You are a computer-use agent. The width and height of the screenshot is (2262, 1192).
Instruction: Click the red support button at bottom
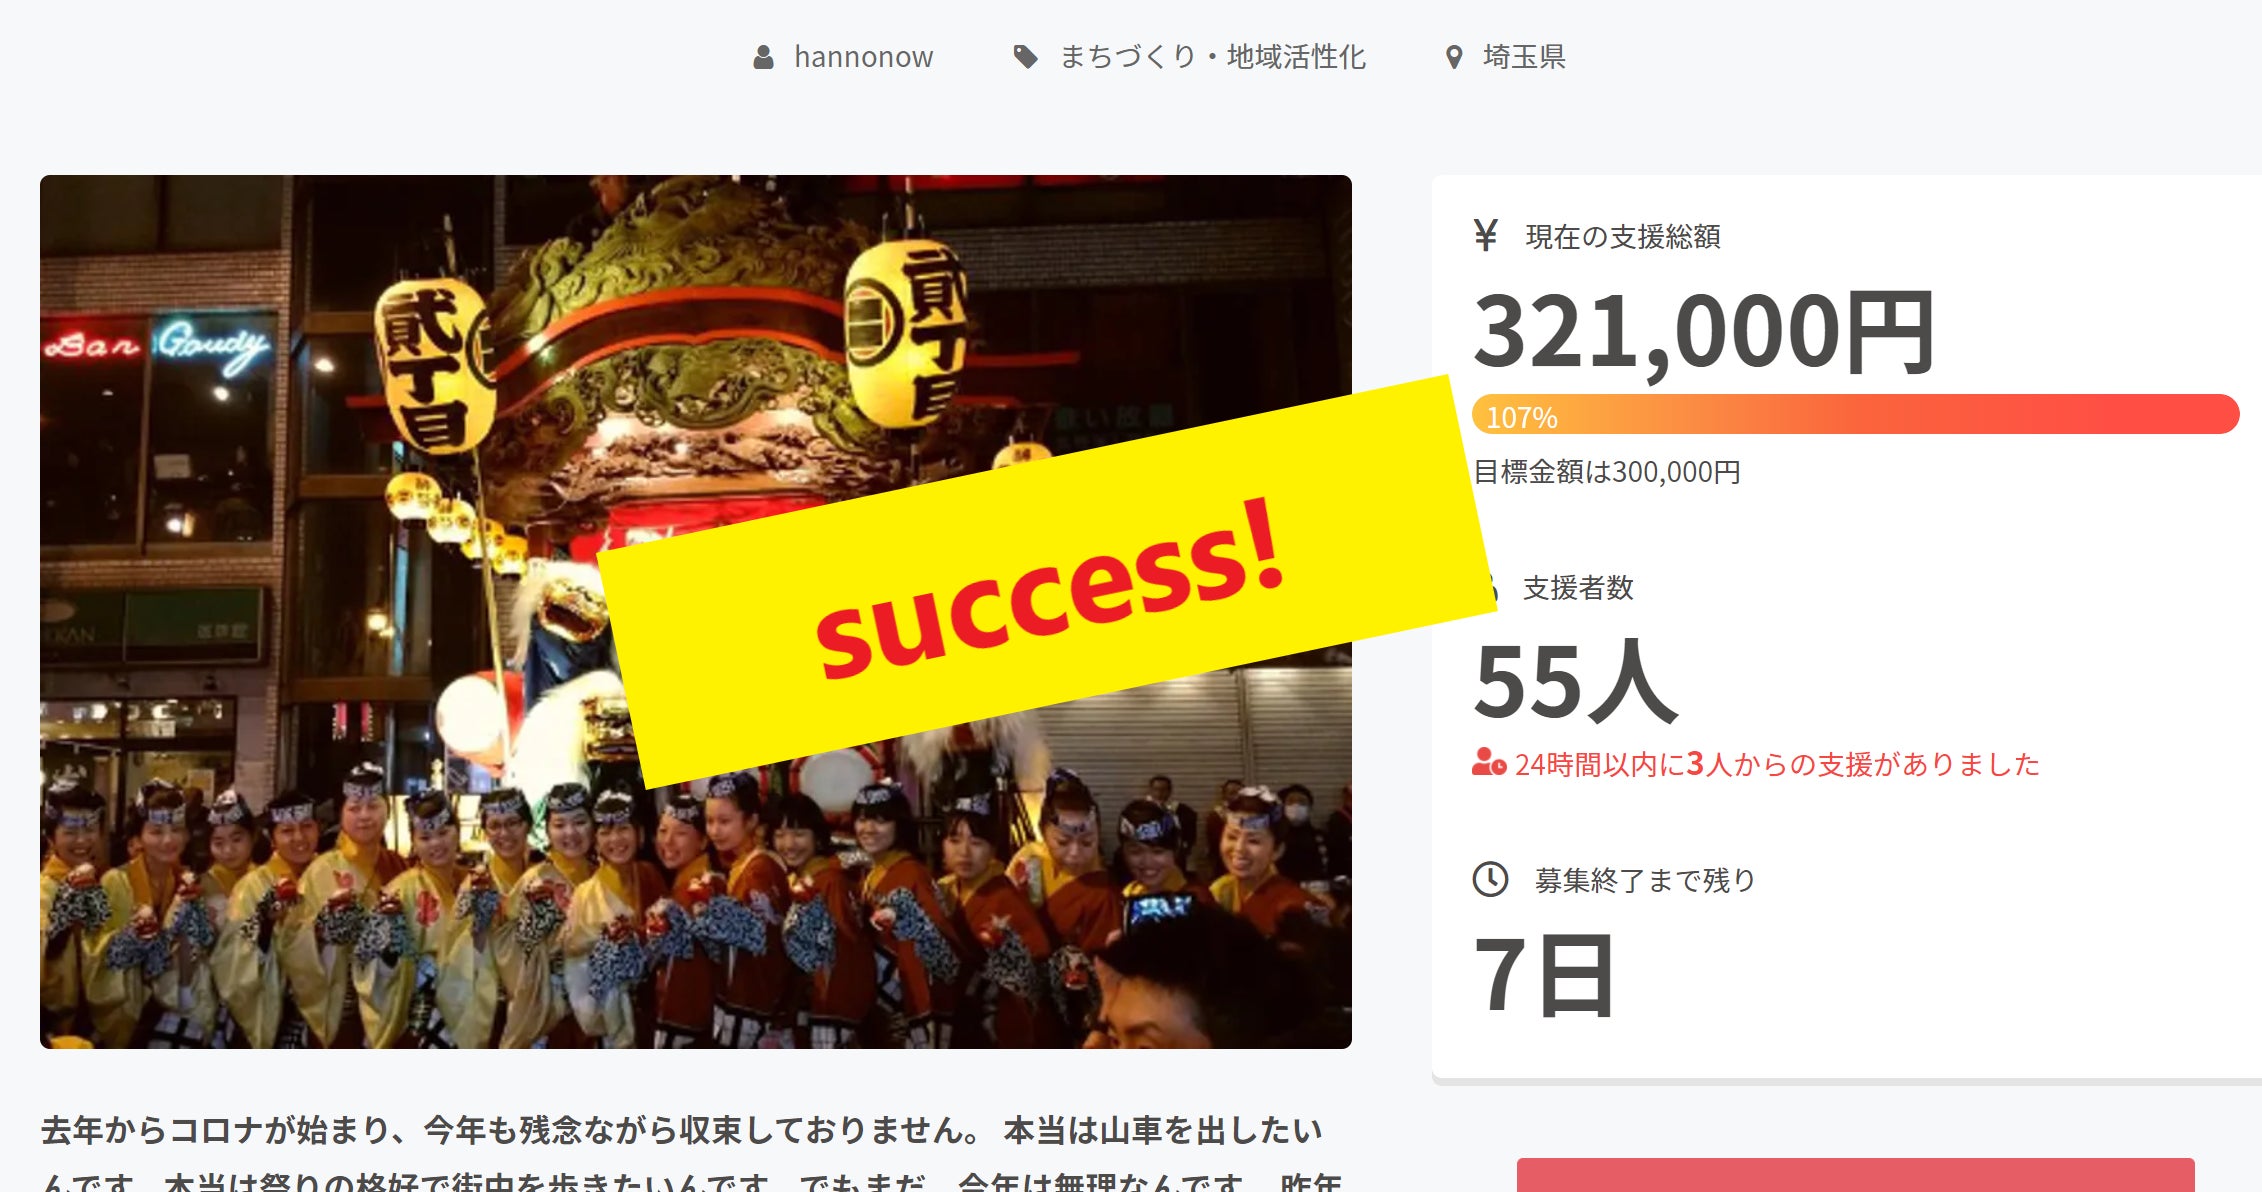[1855, 1175]
